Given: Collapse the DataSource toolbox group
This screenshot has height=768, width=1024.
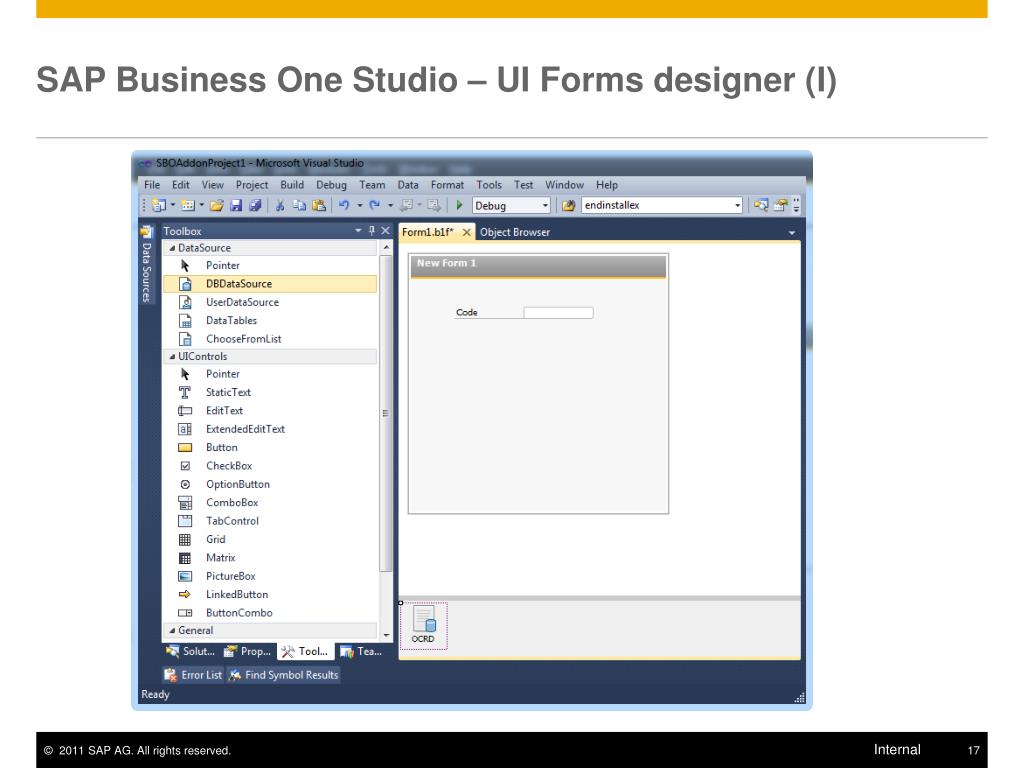Looking at the screenshot, I should point(172,248).
